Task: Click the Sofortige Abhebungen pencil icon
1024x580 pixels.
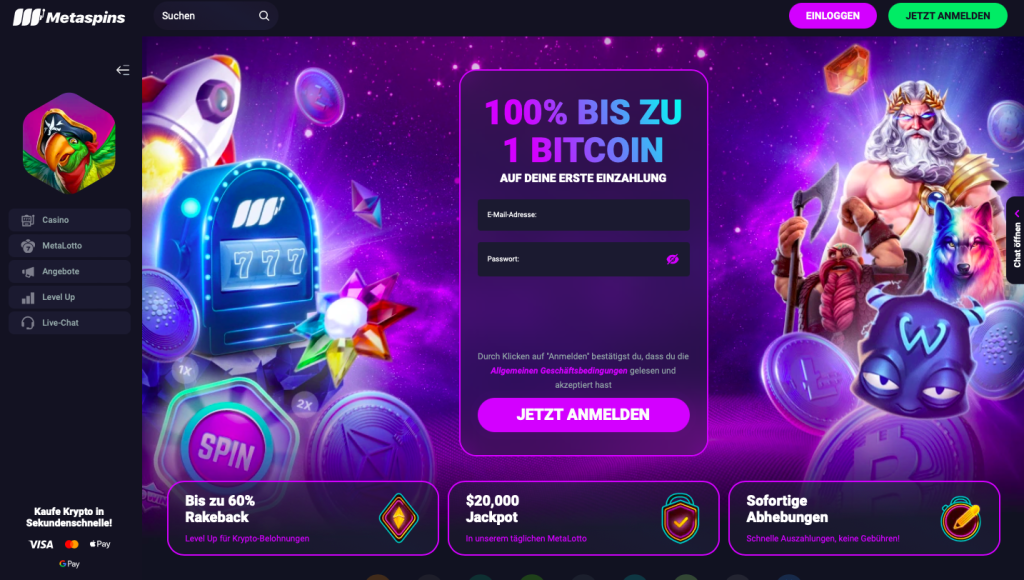Action: [961, 519]
